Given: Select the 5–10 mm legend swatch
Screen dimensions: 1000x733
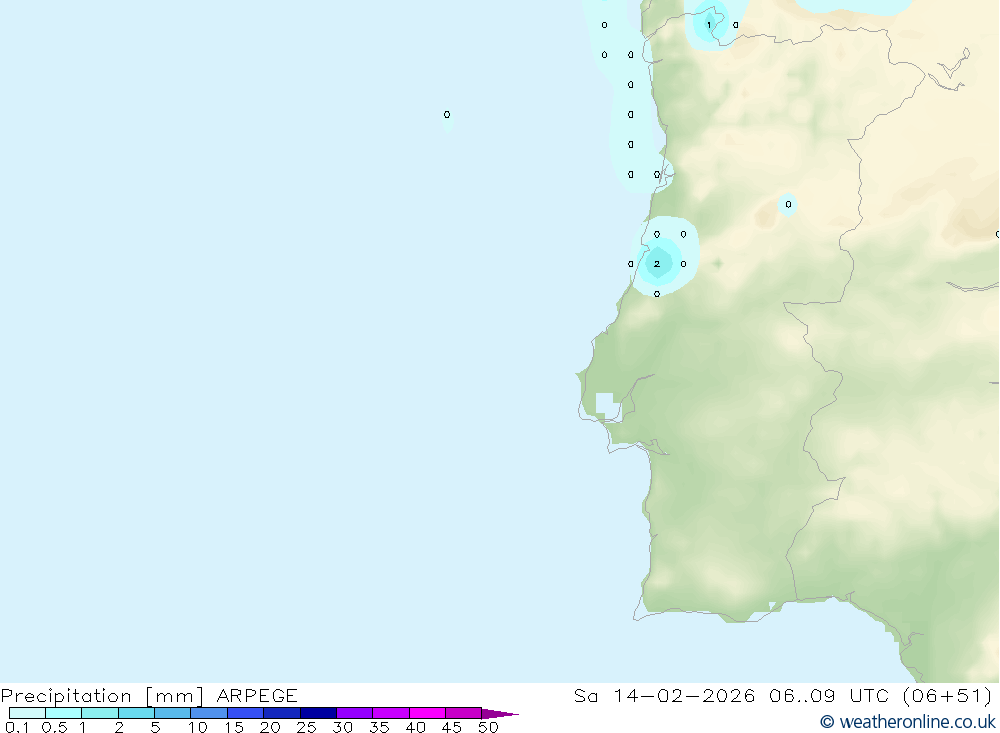Looking at the screenshot, I should pos(173,713).
